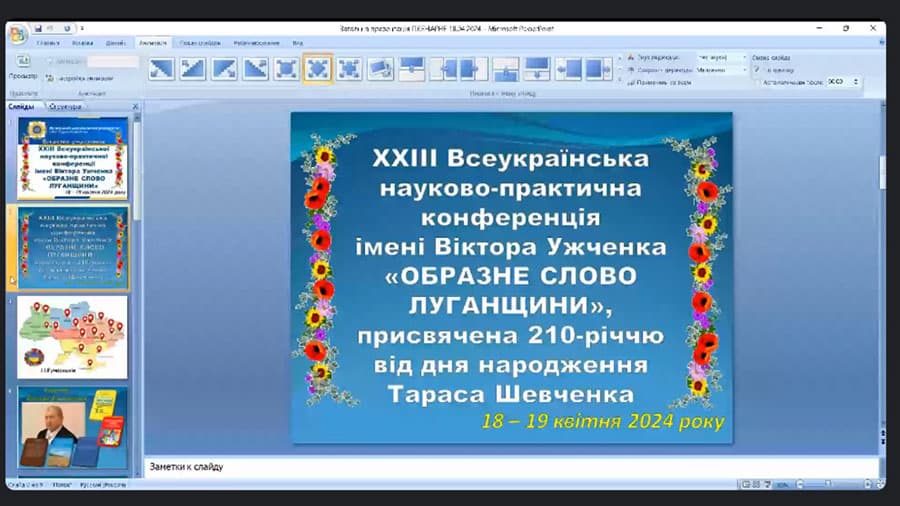
Task: Apply the transition with upward arrow
Action: point(506,69)
